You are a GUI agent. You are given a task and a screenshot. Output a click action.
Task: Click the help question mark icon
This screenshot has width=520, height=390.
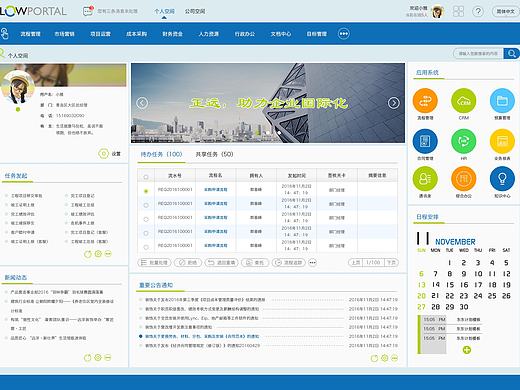point(478,12)
